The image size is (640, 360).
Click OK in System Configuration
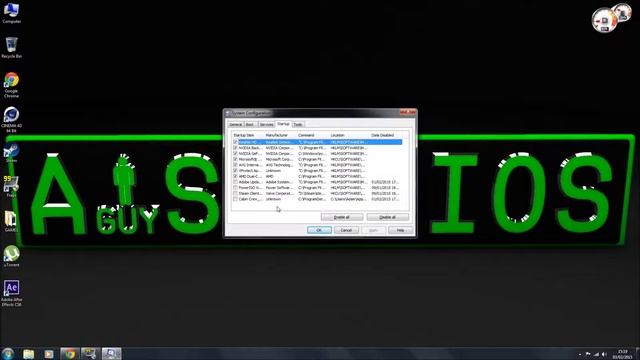coord(319,230)
